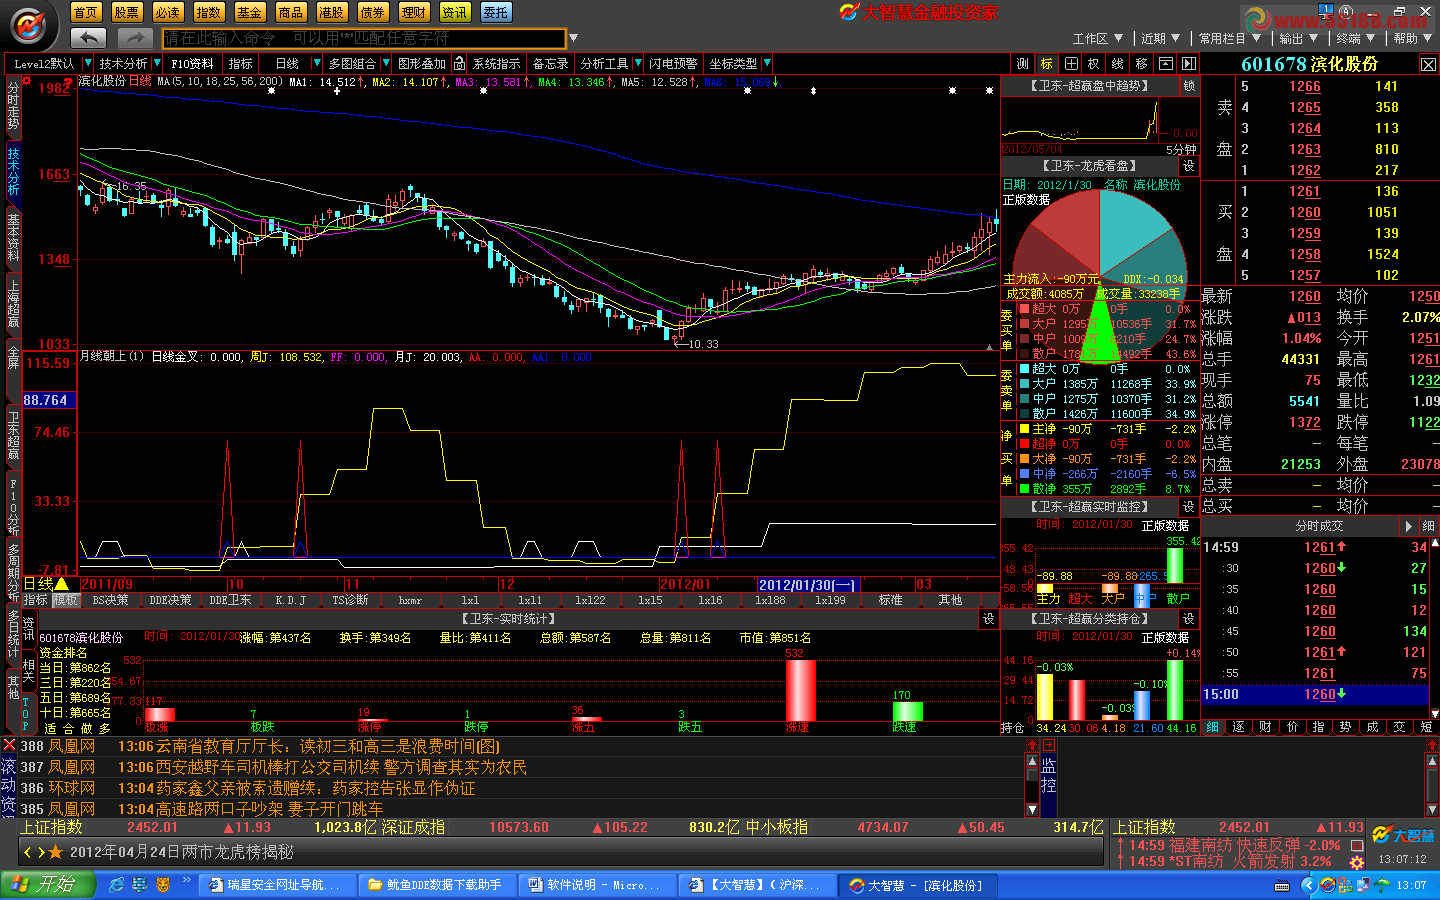1440x900 pixels.
Task: Click the 指标 toolbar button
Action: tap(241, 63)
